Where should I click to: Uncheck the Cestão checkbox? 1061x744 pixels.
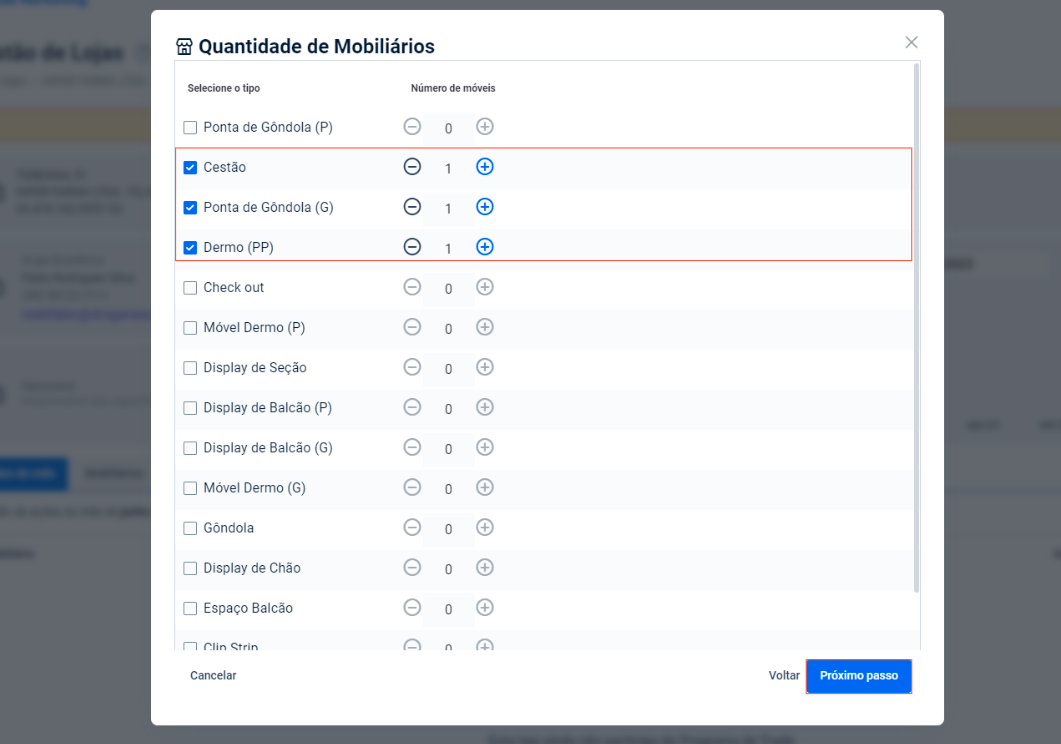190,168
